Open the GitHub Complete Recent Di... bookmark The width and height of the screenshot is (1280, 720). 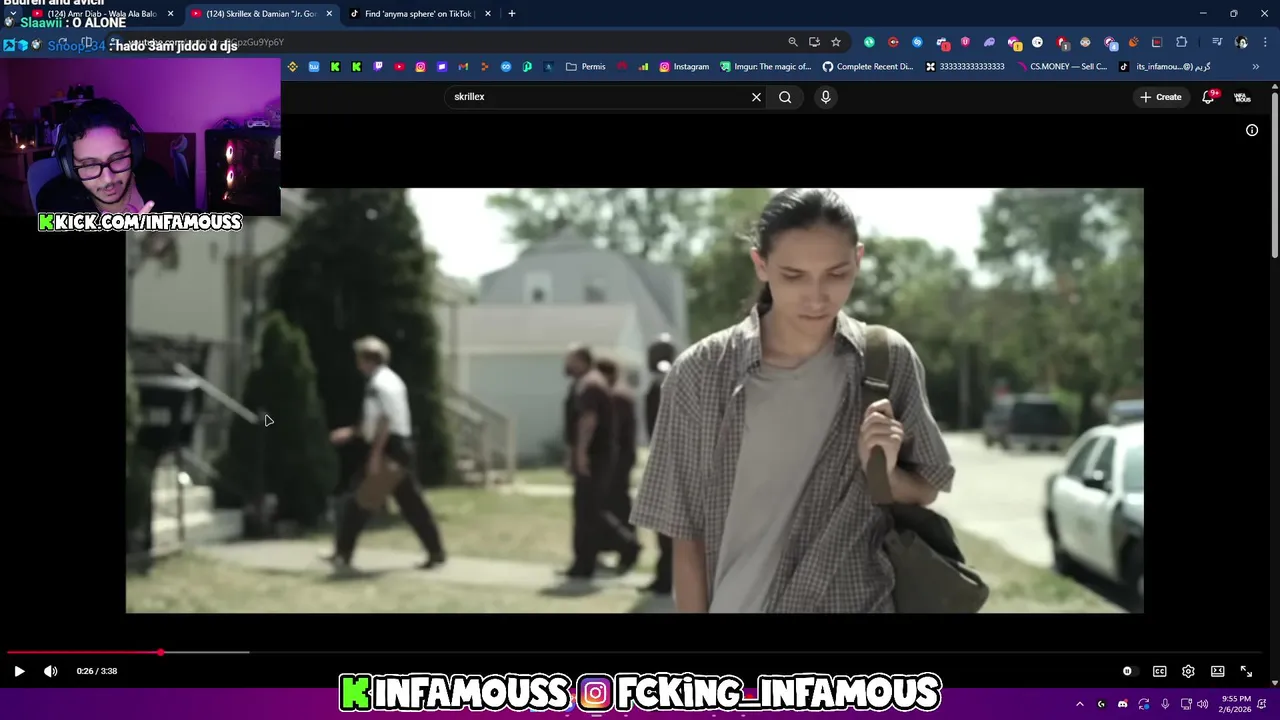pyautogui.click(x=868, y=67)
